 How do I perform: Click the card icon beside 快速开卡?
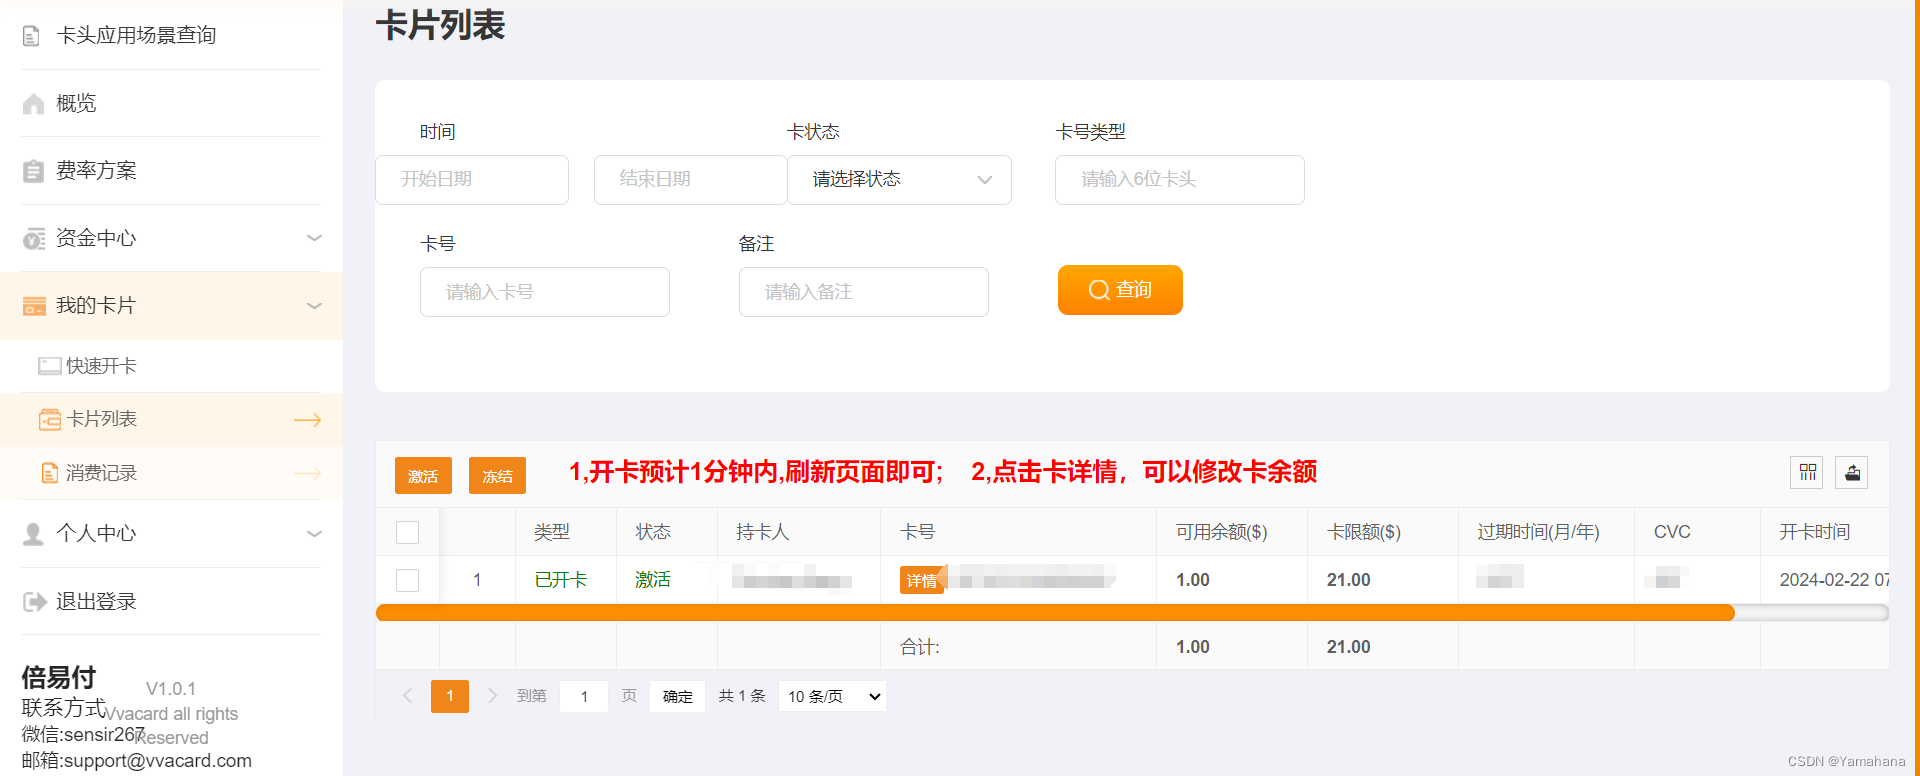coord(49,366)
